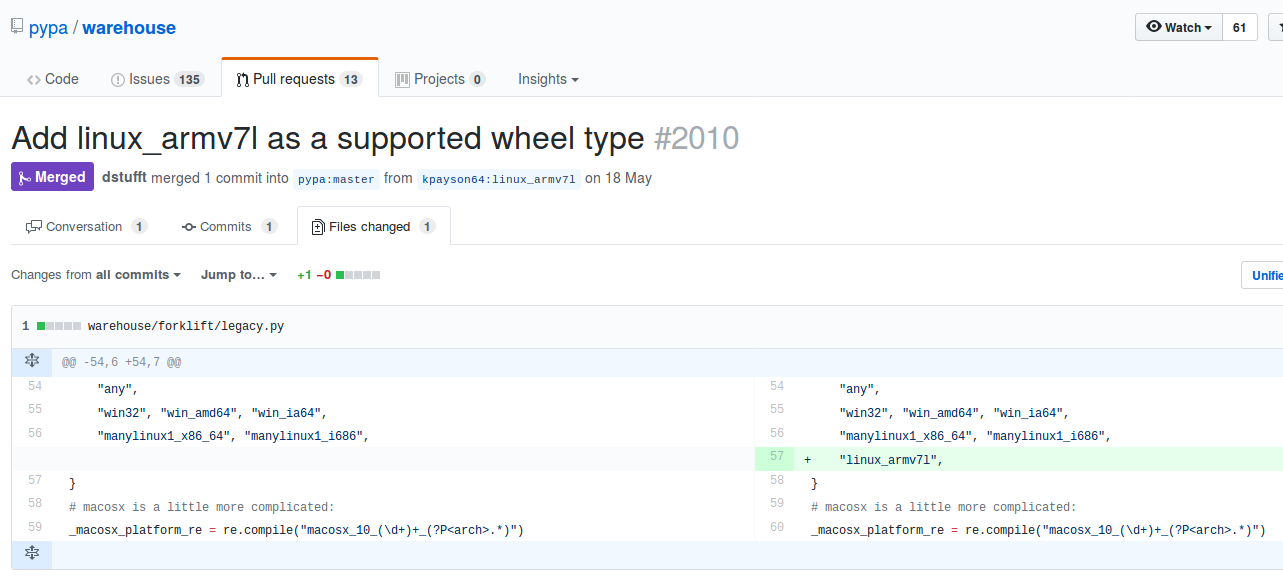
Task: Click the repository book icon beside pypa
Action: tap(17, 27)
